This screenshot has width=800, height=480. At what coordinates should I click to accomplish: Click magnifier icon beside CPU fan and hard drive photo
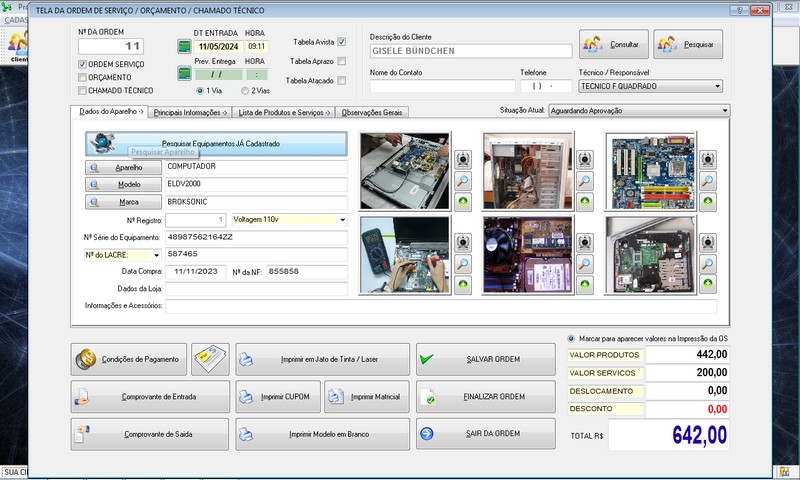point(585,264)
